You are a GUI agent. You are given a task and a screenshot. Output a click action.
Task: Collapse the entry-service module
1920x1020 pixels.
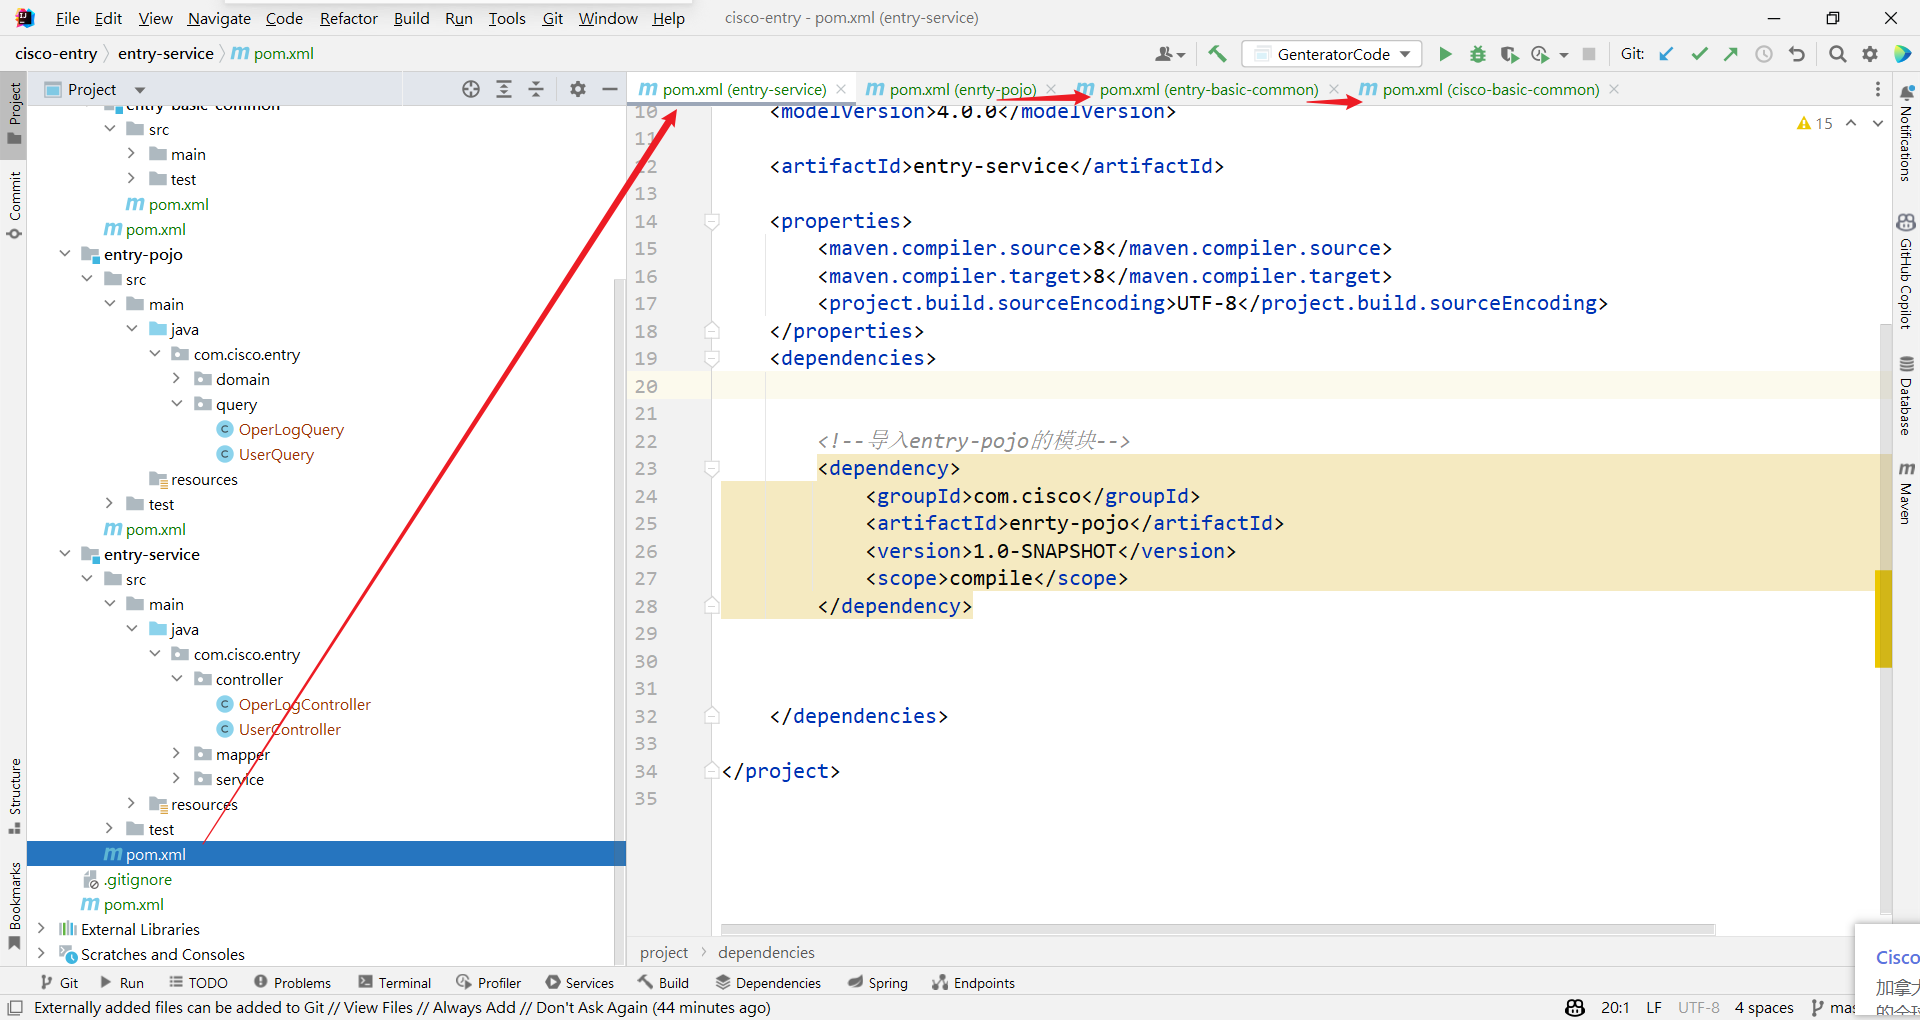pos(65,554)
